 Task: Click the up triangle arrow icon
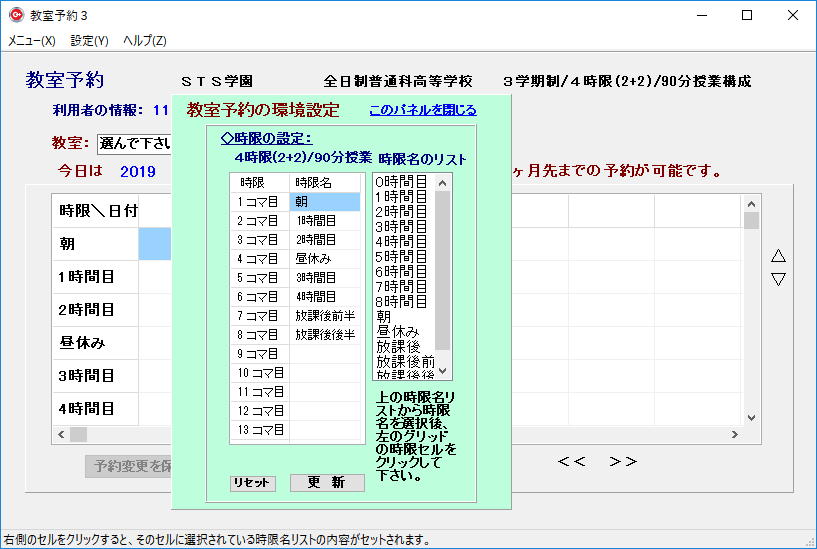(778, 256)
